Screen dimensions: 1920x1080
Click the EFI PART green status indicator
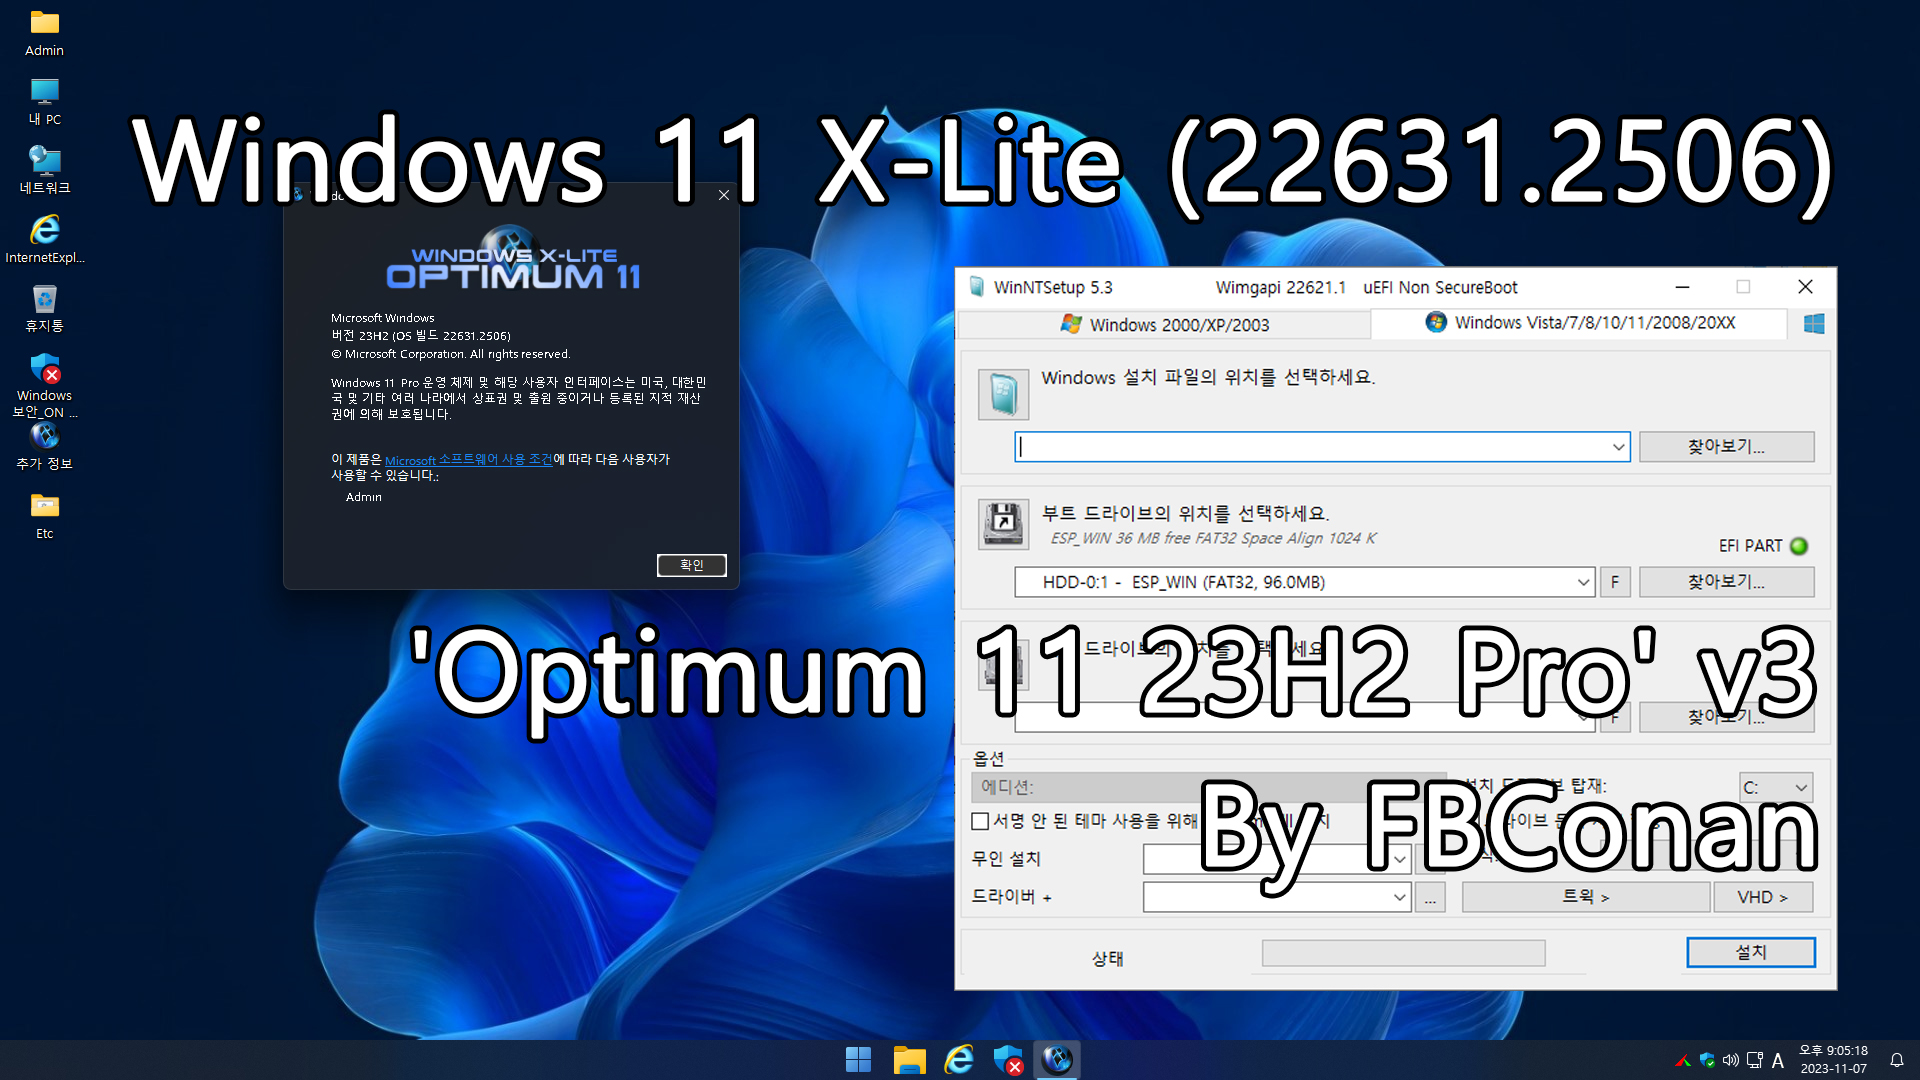tap(1799, 546)
